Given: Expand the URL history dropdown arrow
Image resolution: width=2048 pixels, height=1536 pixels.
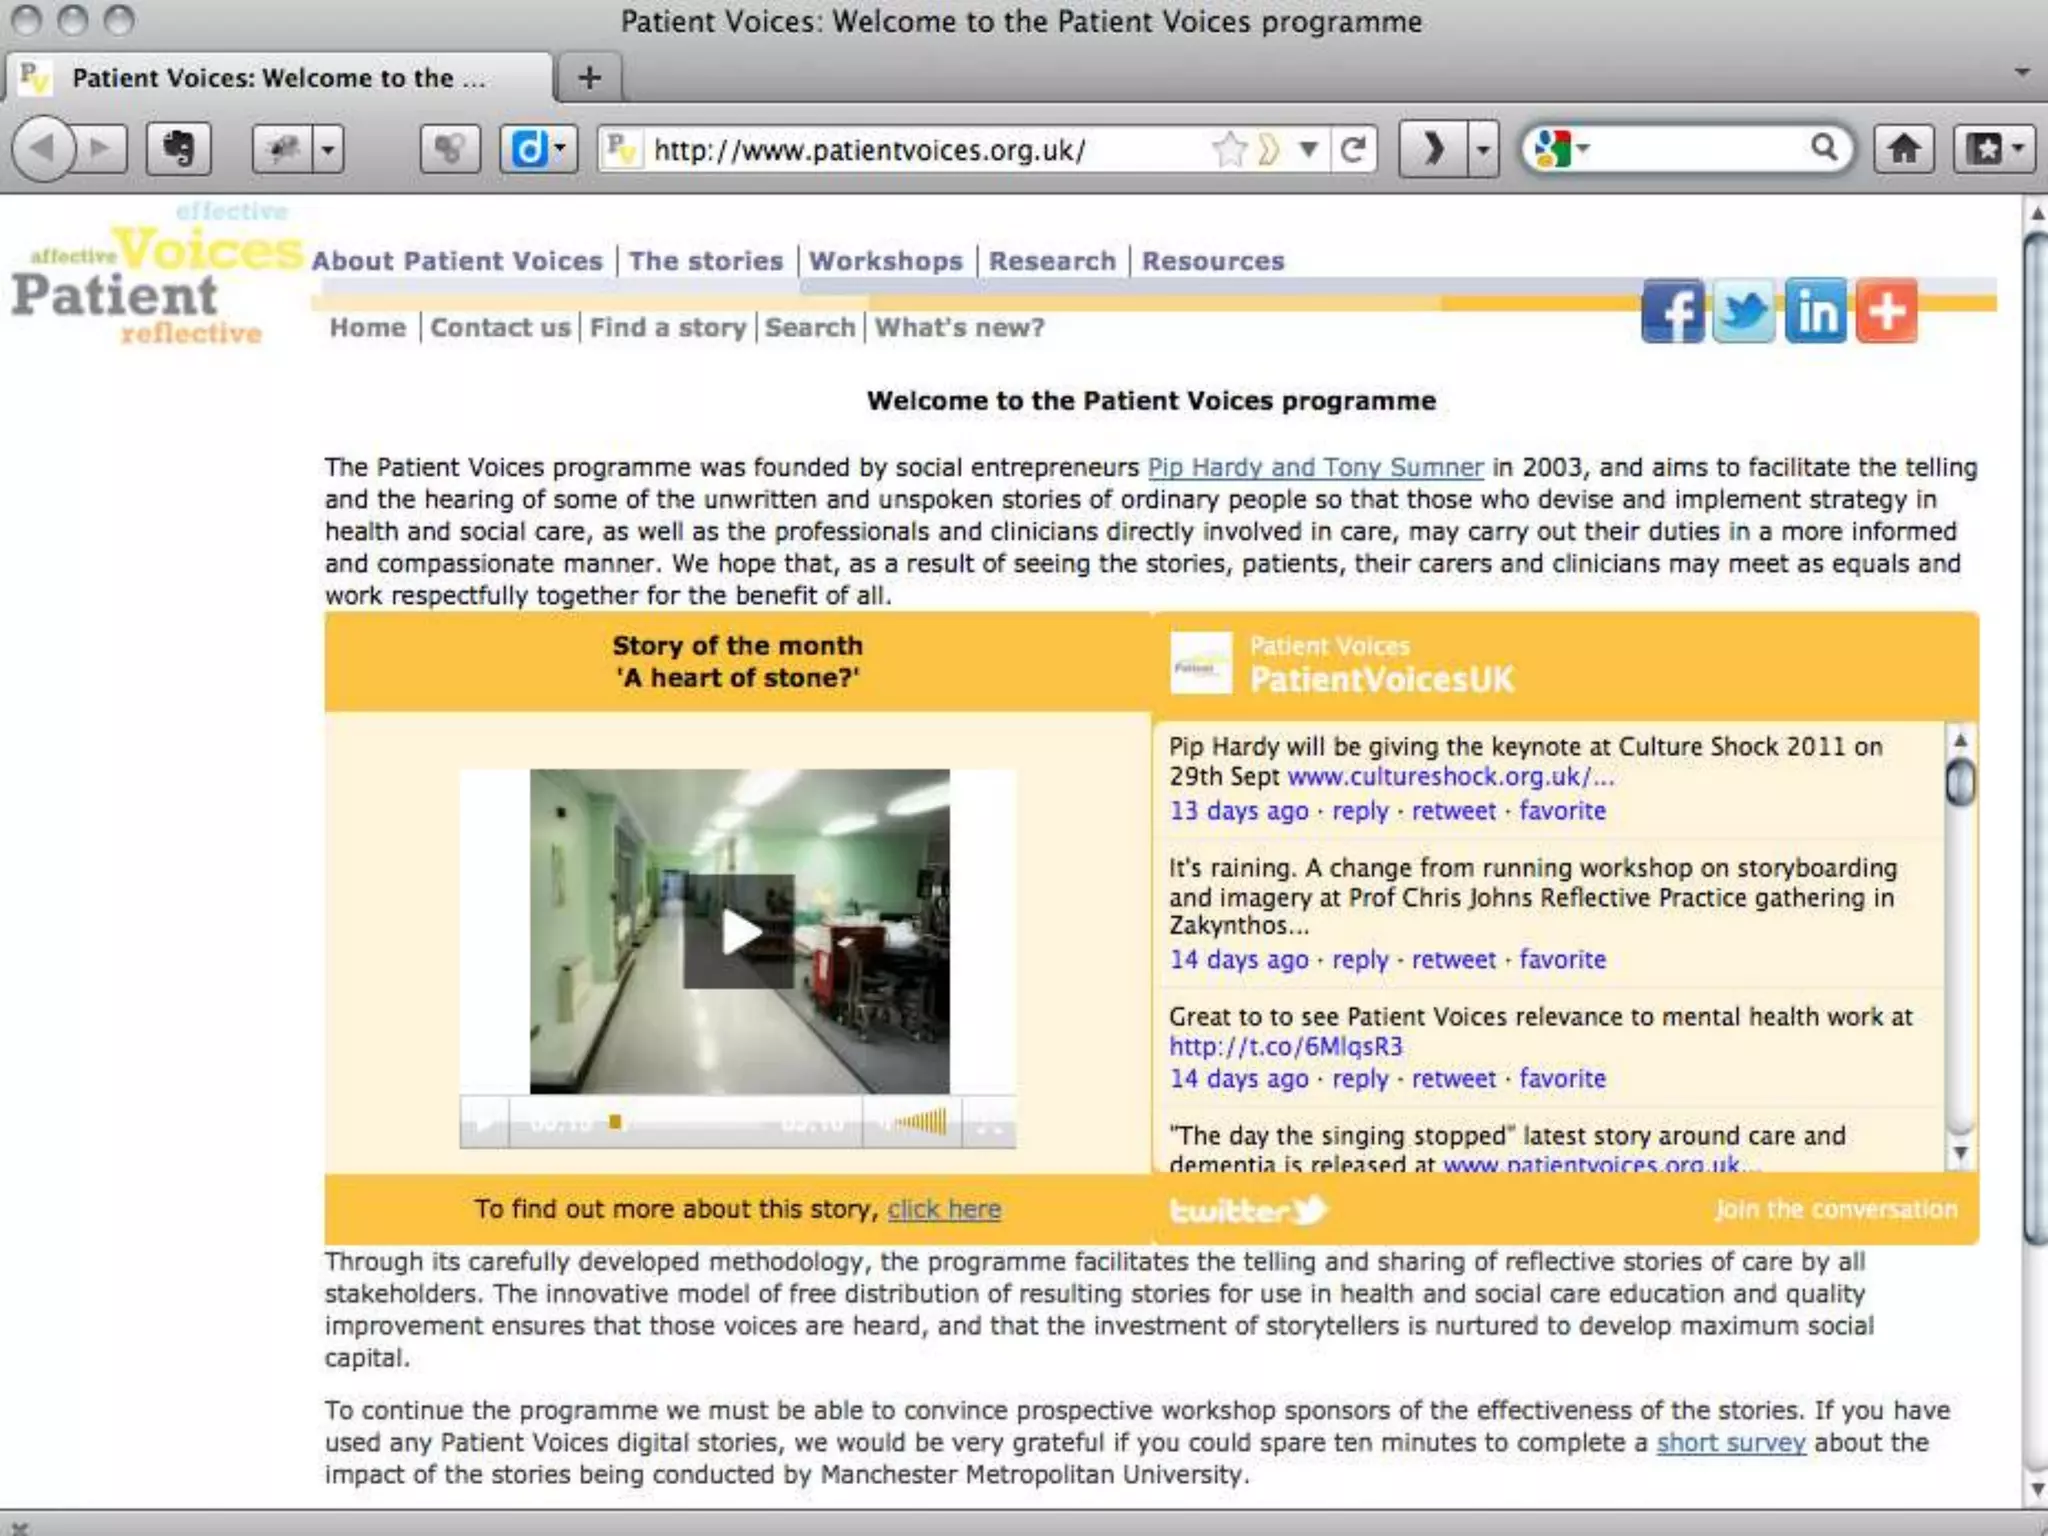Looking at the screenshot, I should point(1307,150).
